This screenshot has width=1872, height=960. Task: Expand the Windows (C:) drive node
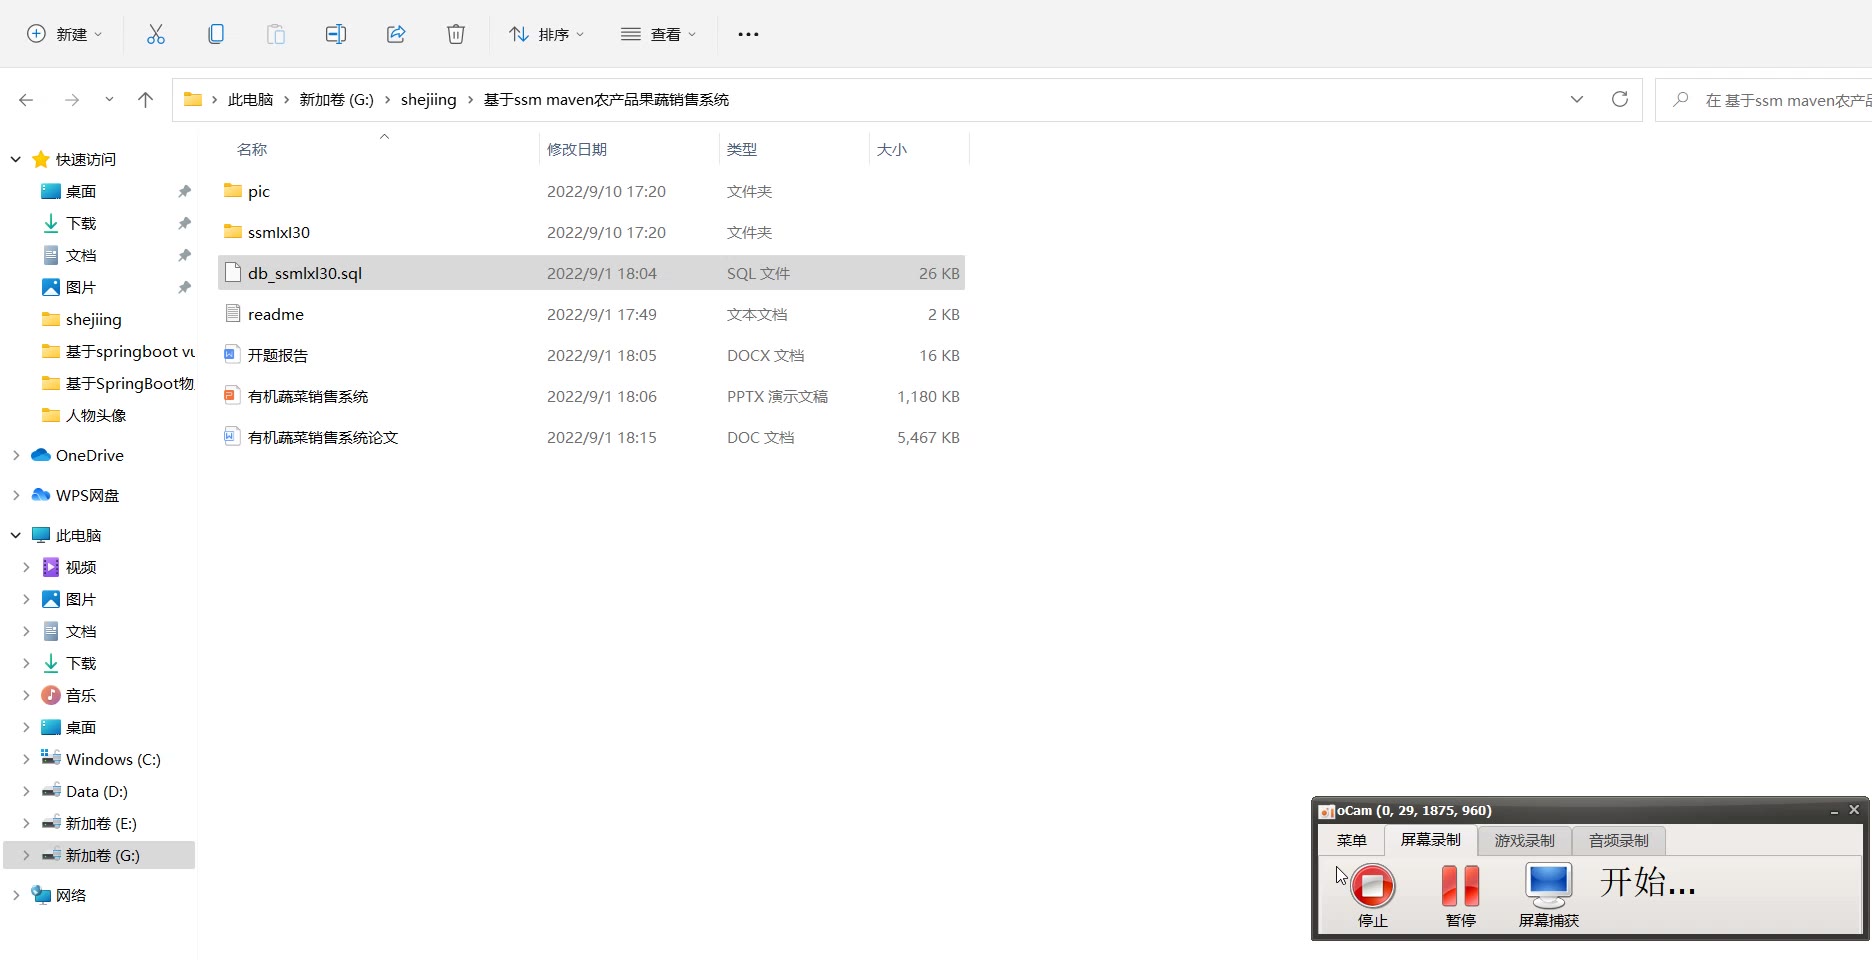click(x=26, y=759)
